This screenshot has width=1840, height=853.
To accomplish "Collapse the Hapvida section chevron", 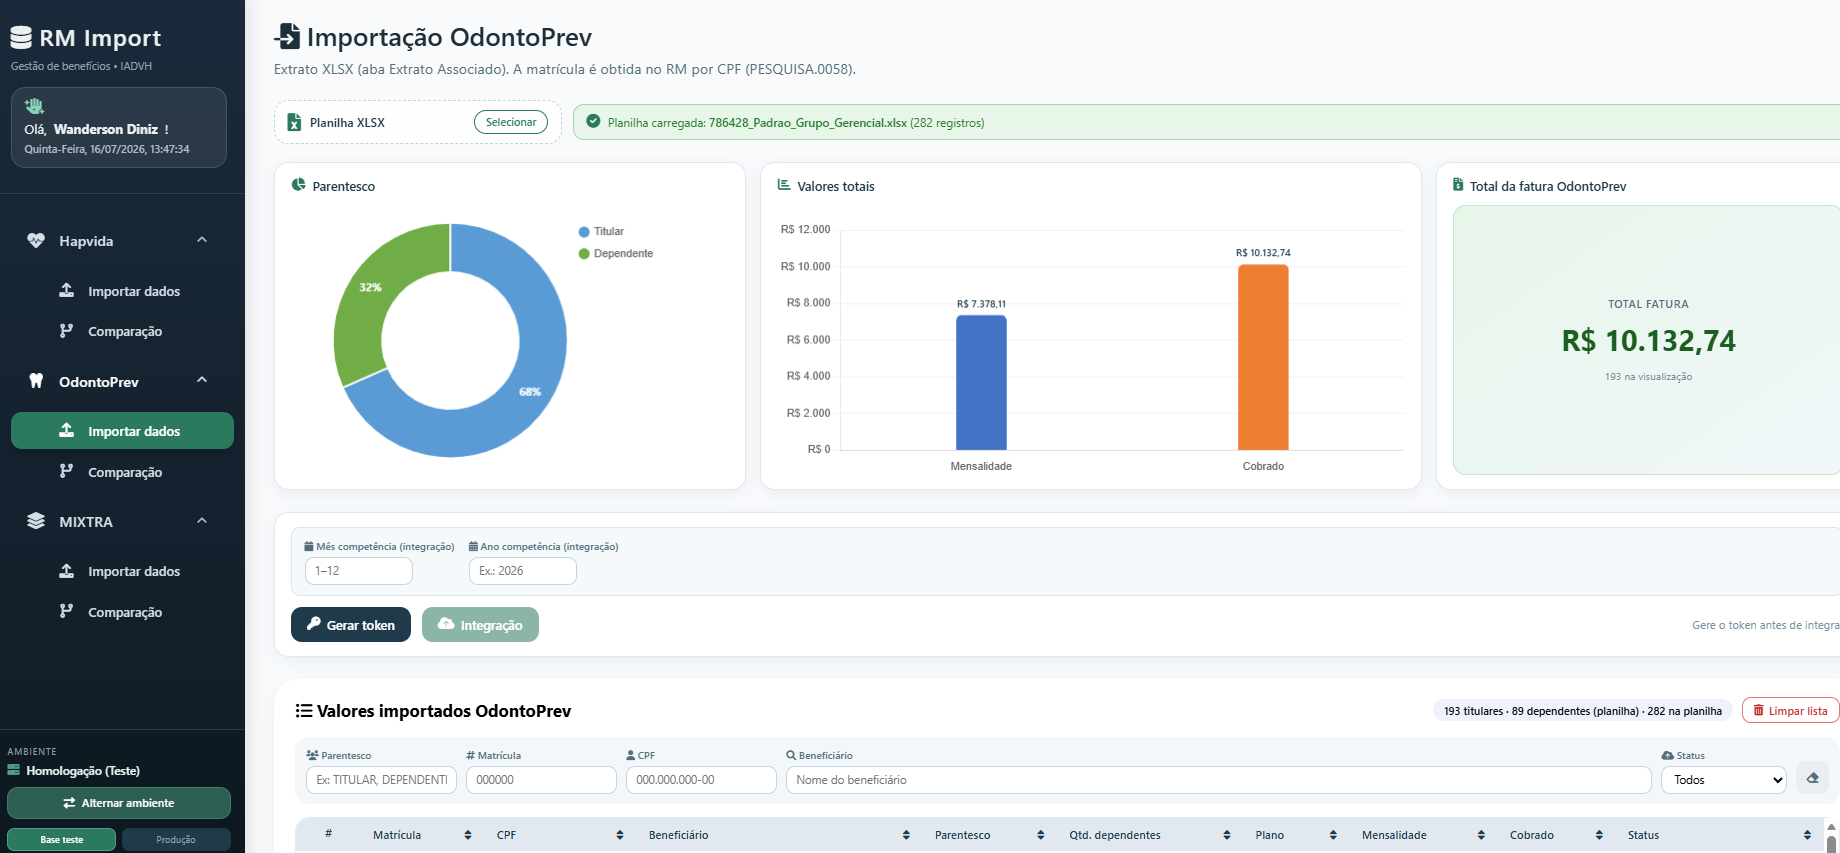I will [202, 240].
